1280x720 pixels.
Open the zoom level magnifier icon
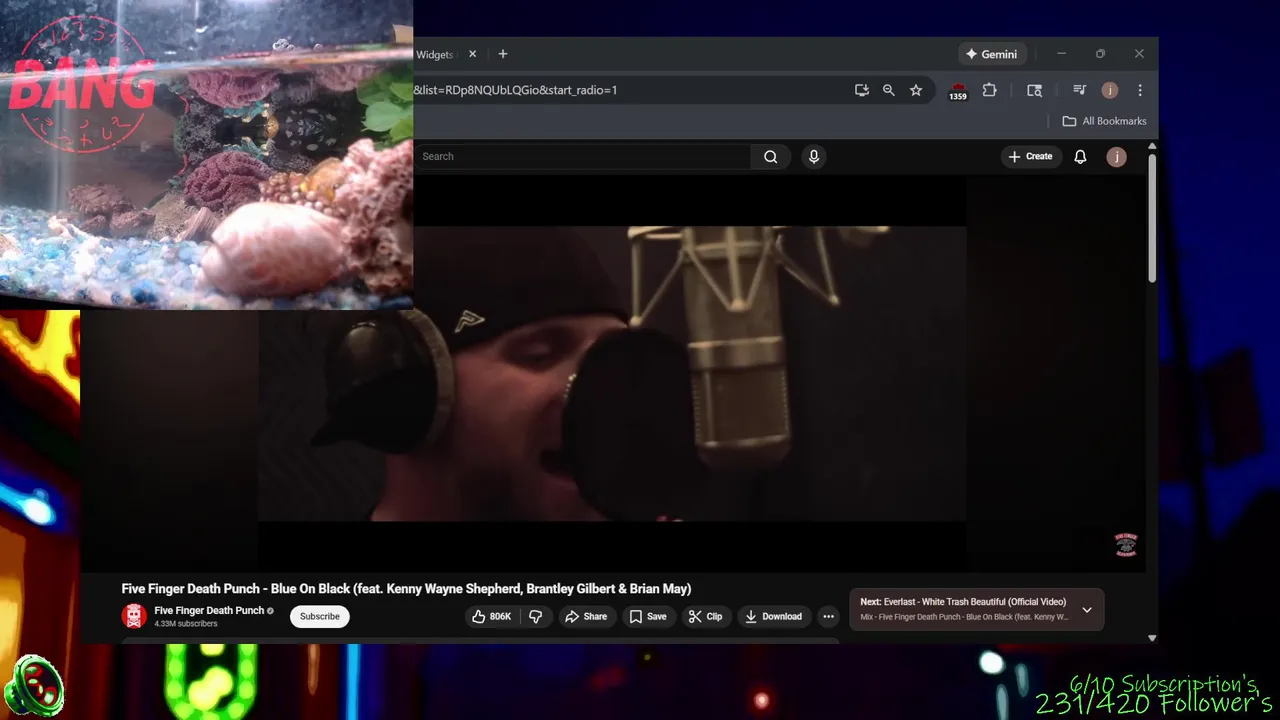tap(889, 90)
